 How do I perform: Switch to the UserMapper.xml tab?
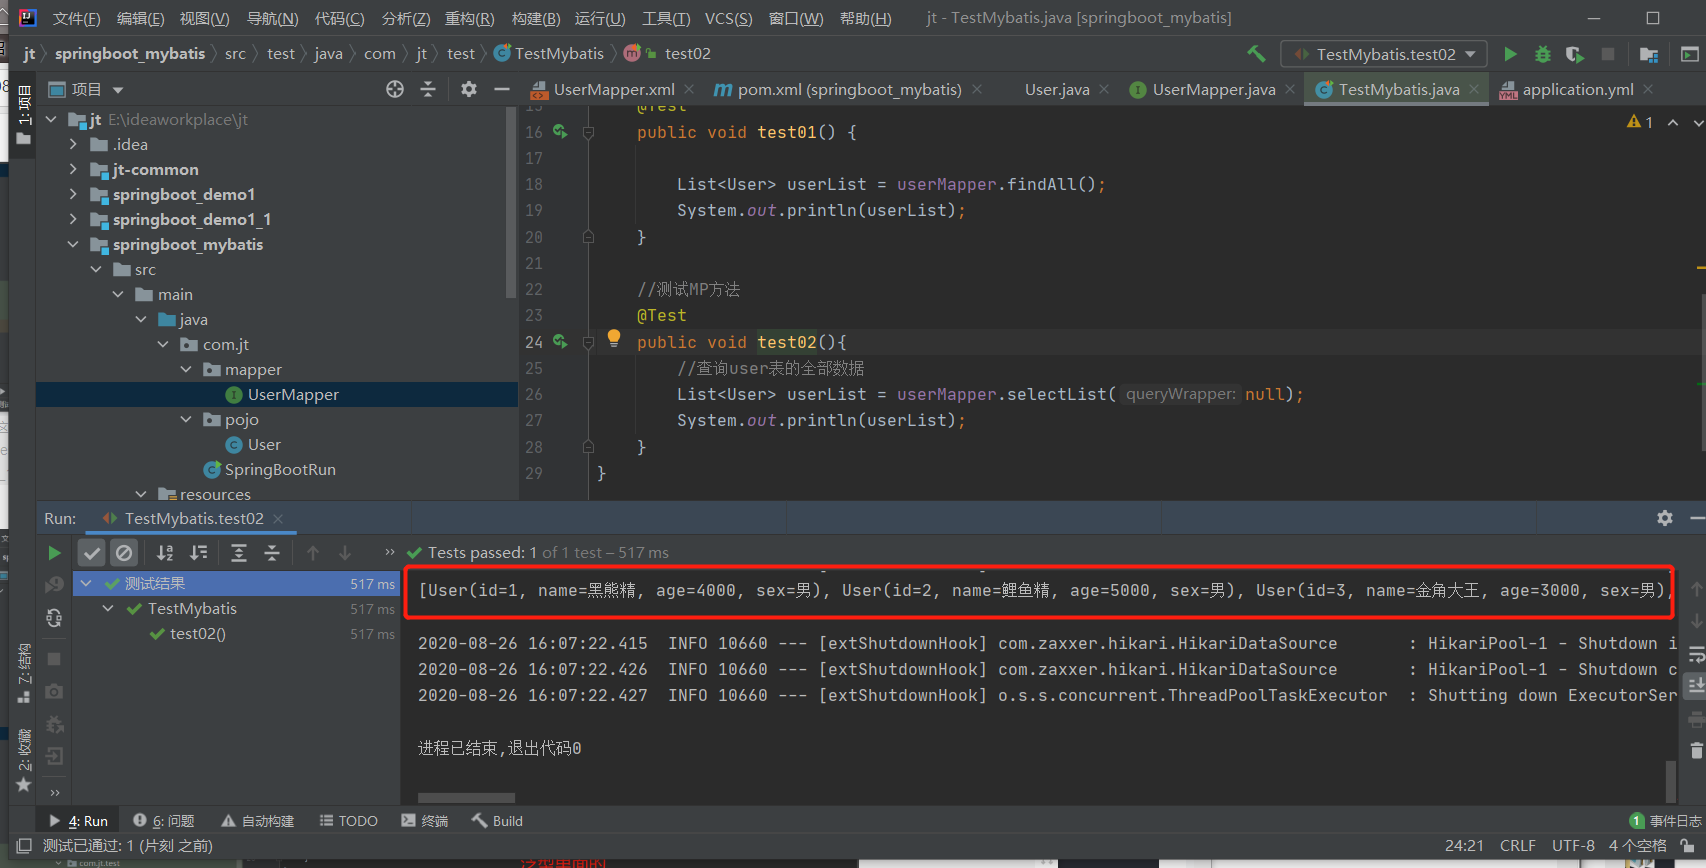[x=614, y=89]
